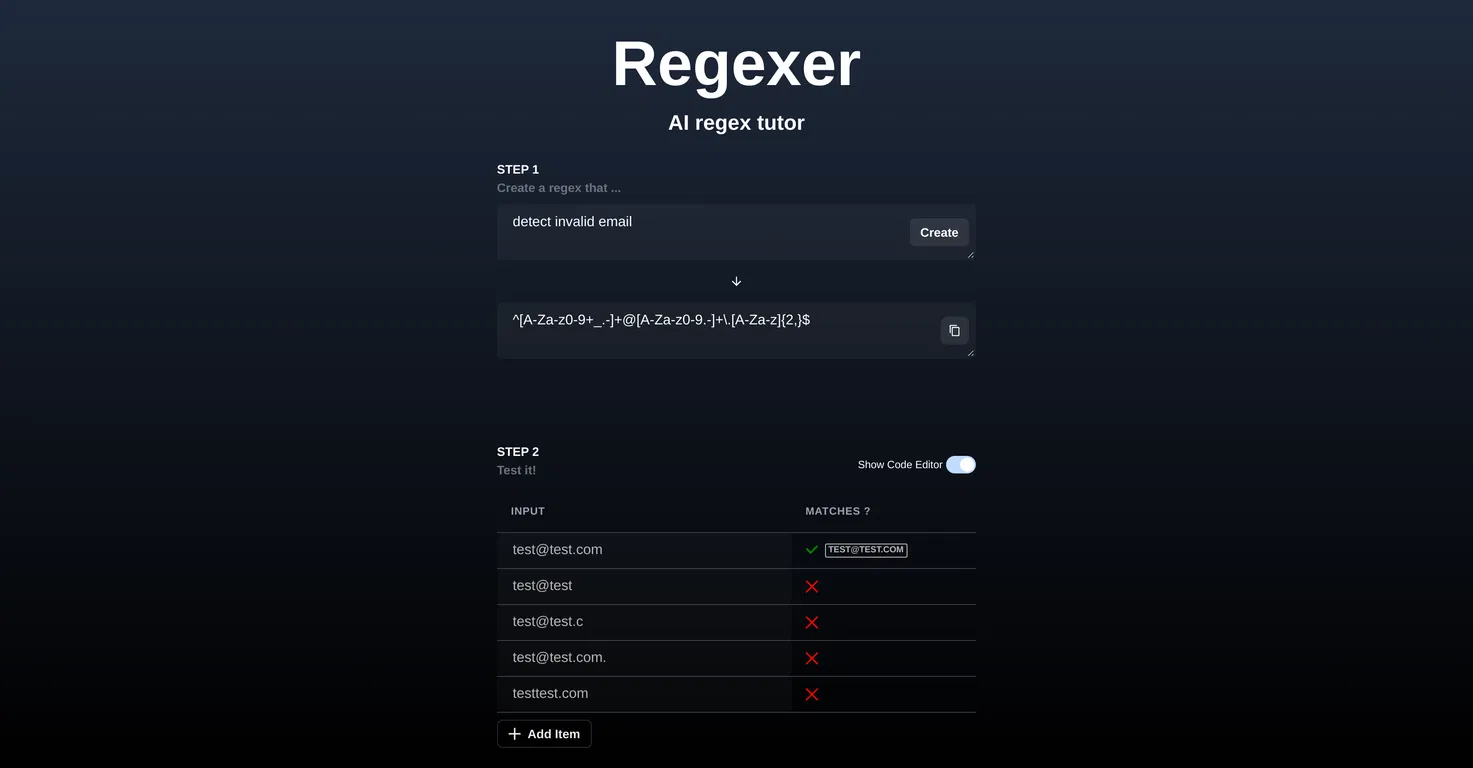Copy the generated regex with clipboard icon
This screenshot has height=768, width=1473.
point(954,330)
